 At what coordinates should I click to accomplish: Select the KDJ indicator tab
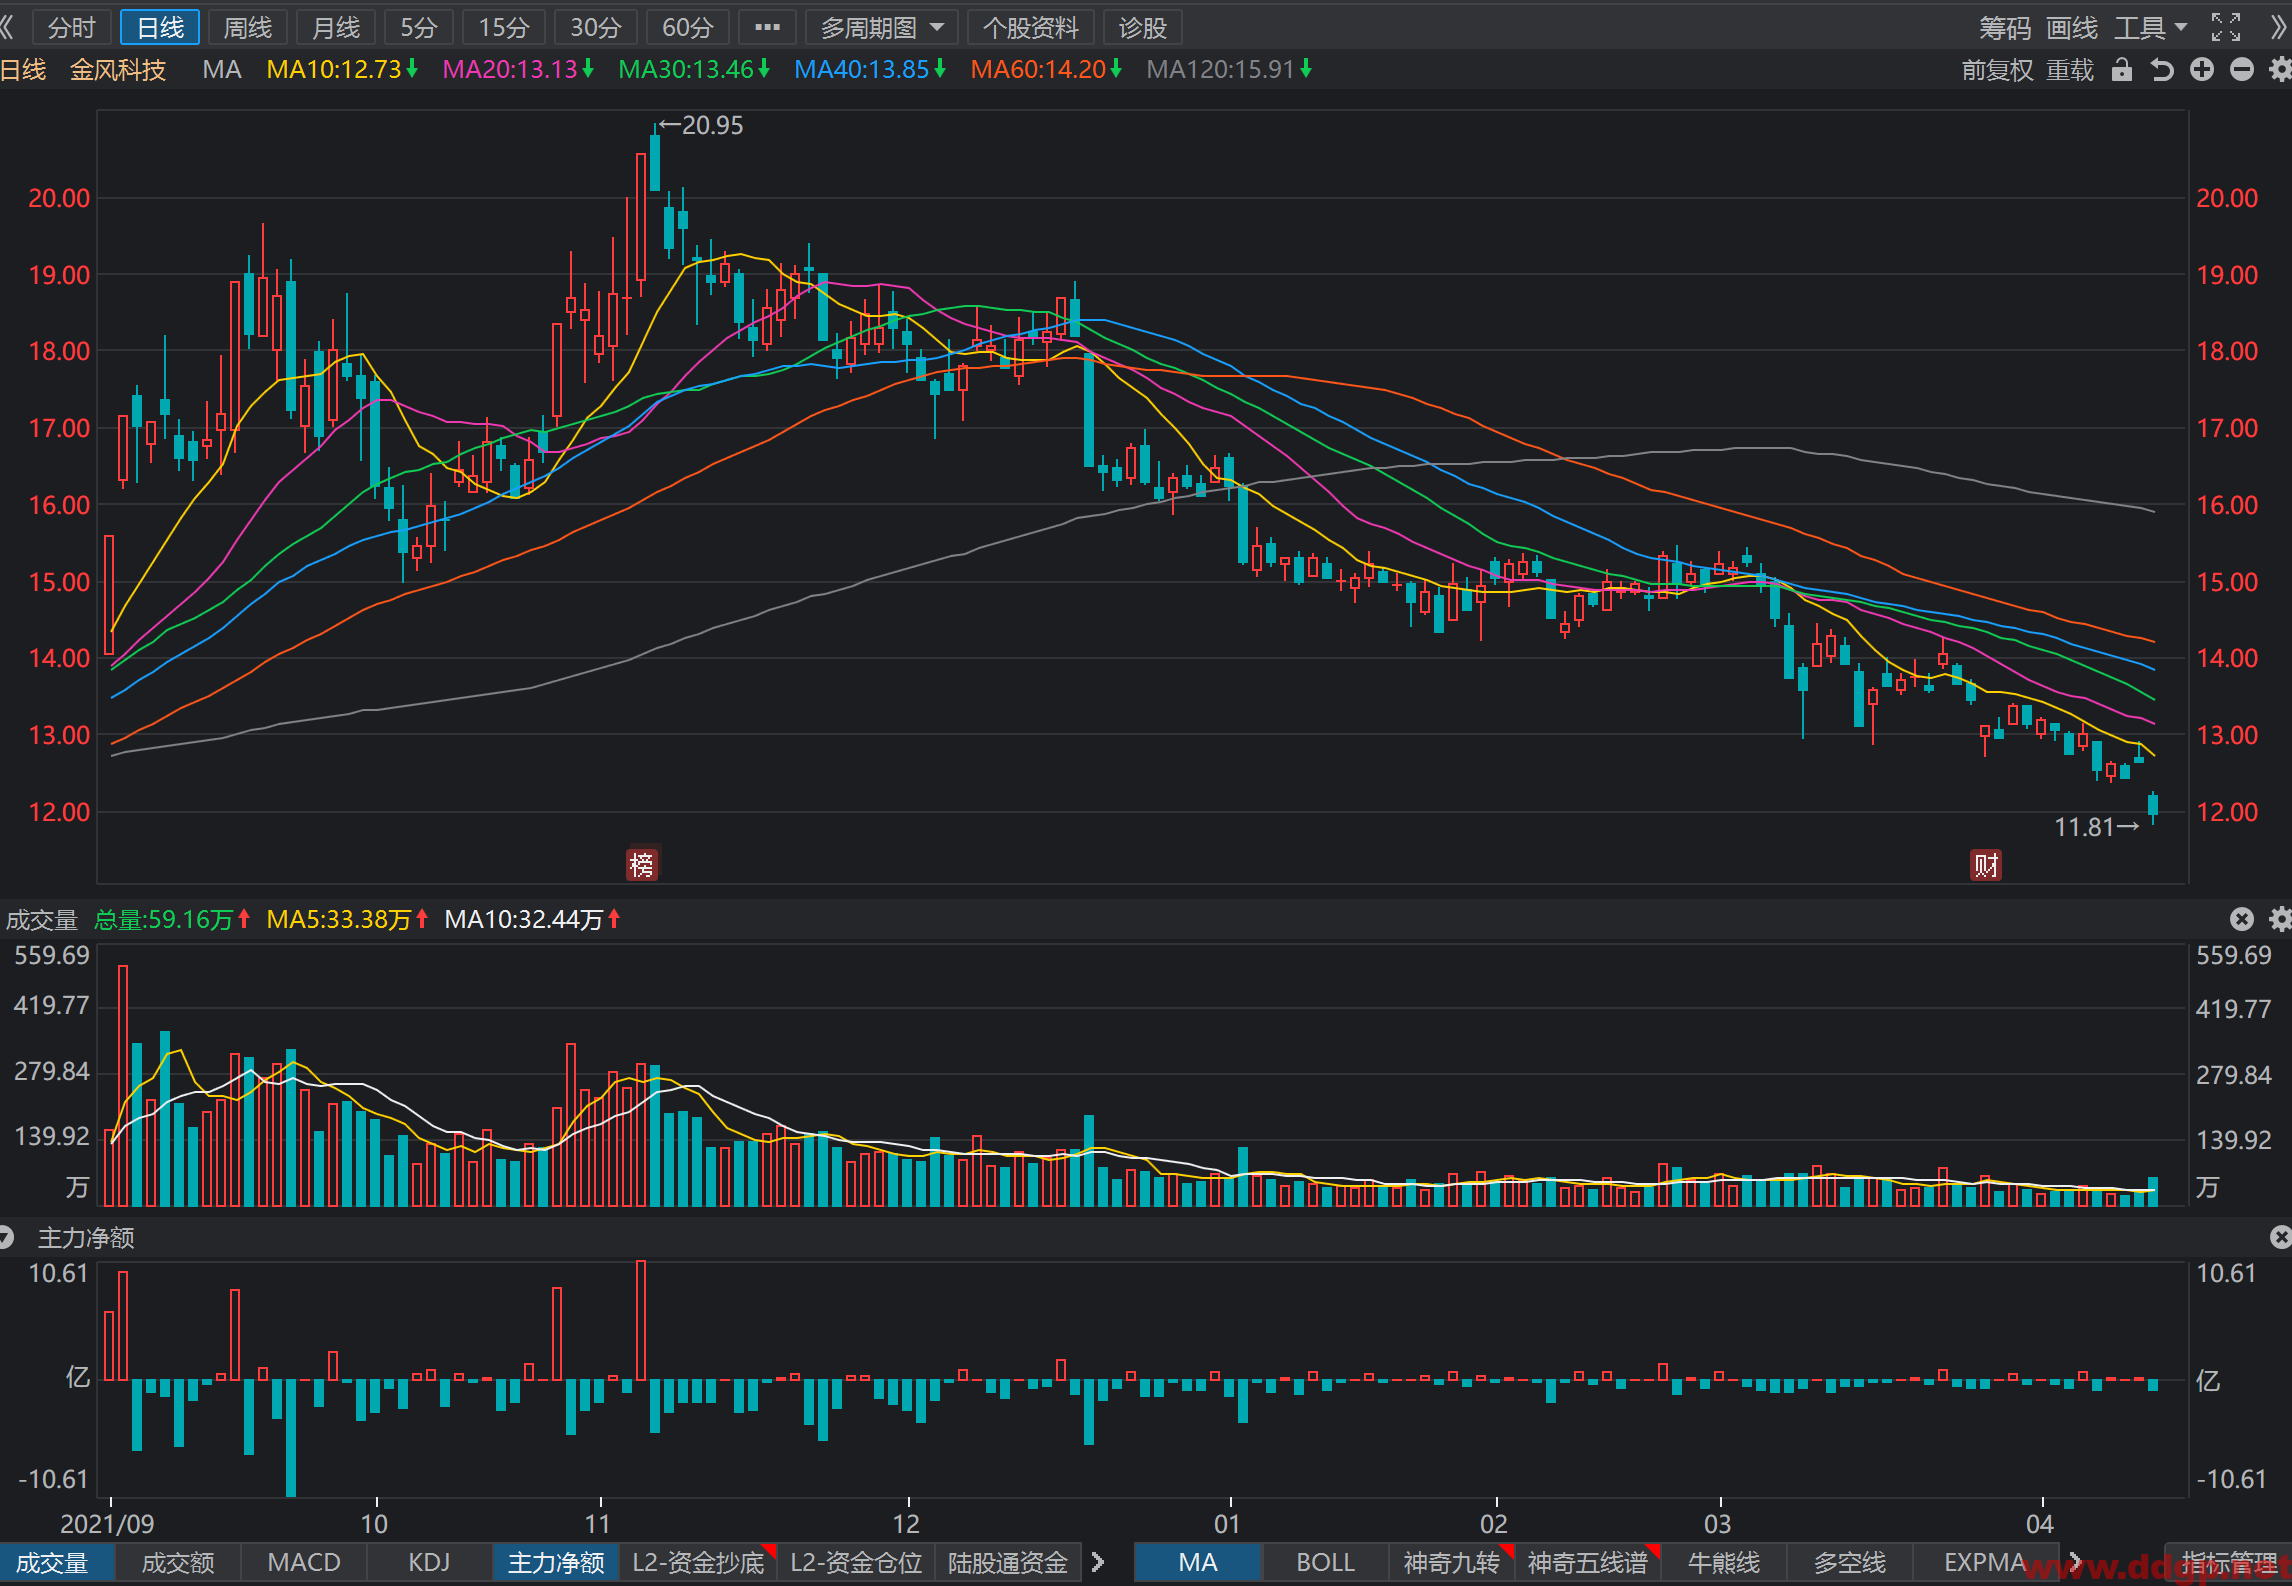pos(429,1563)
